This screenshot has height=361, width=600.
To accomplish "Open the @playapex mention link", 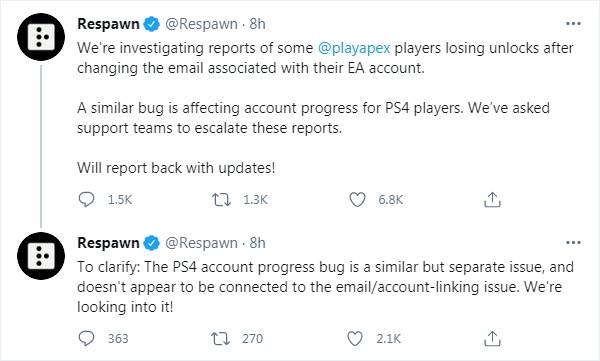I will [354, 48].
